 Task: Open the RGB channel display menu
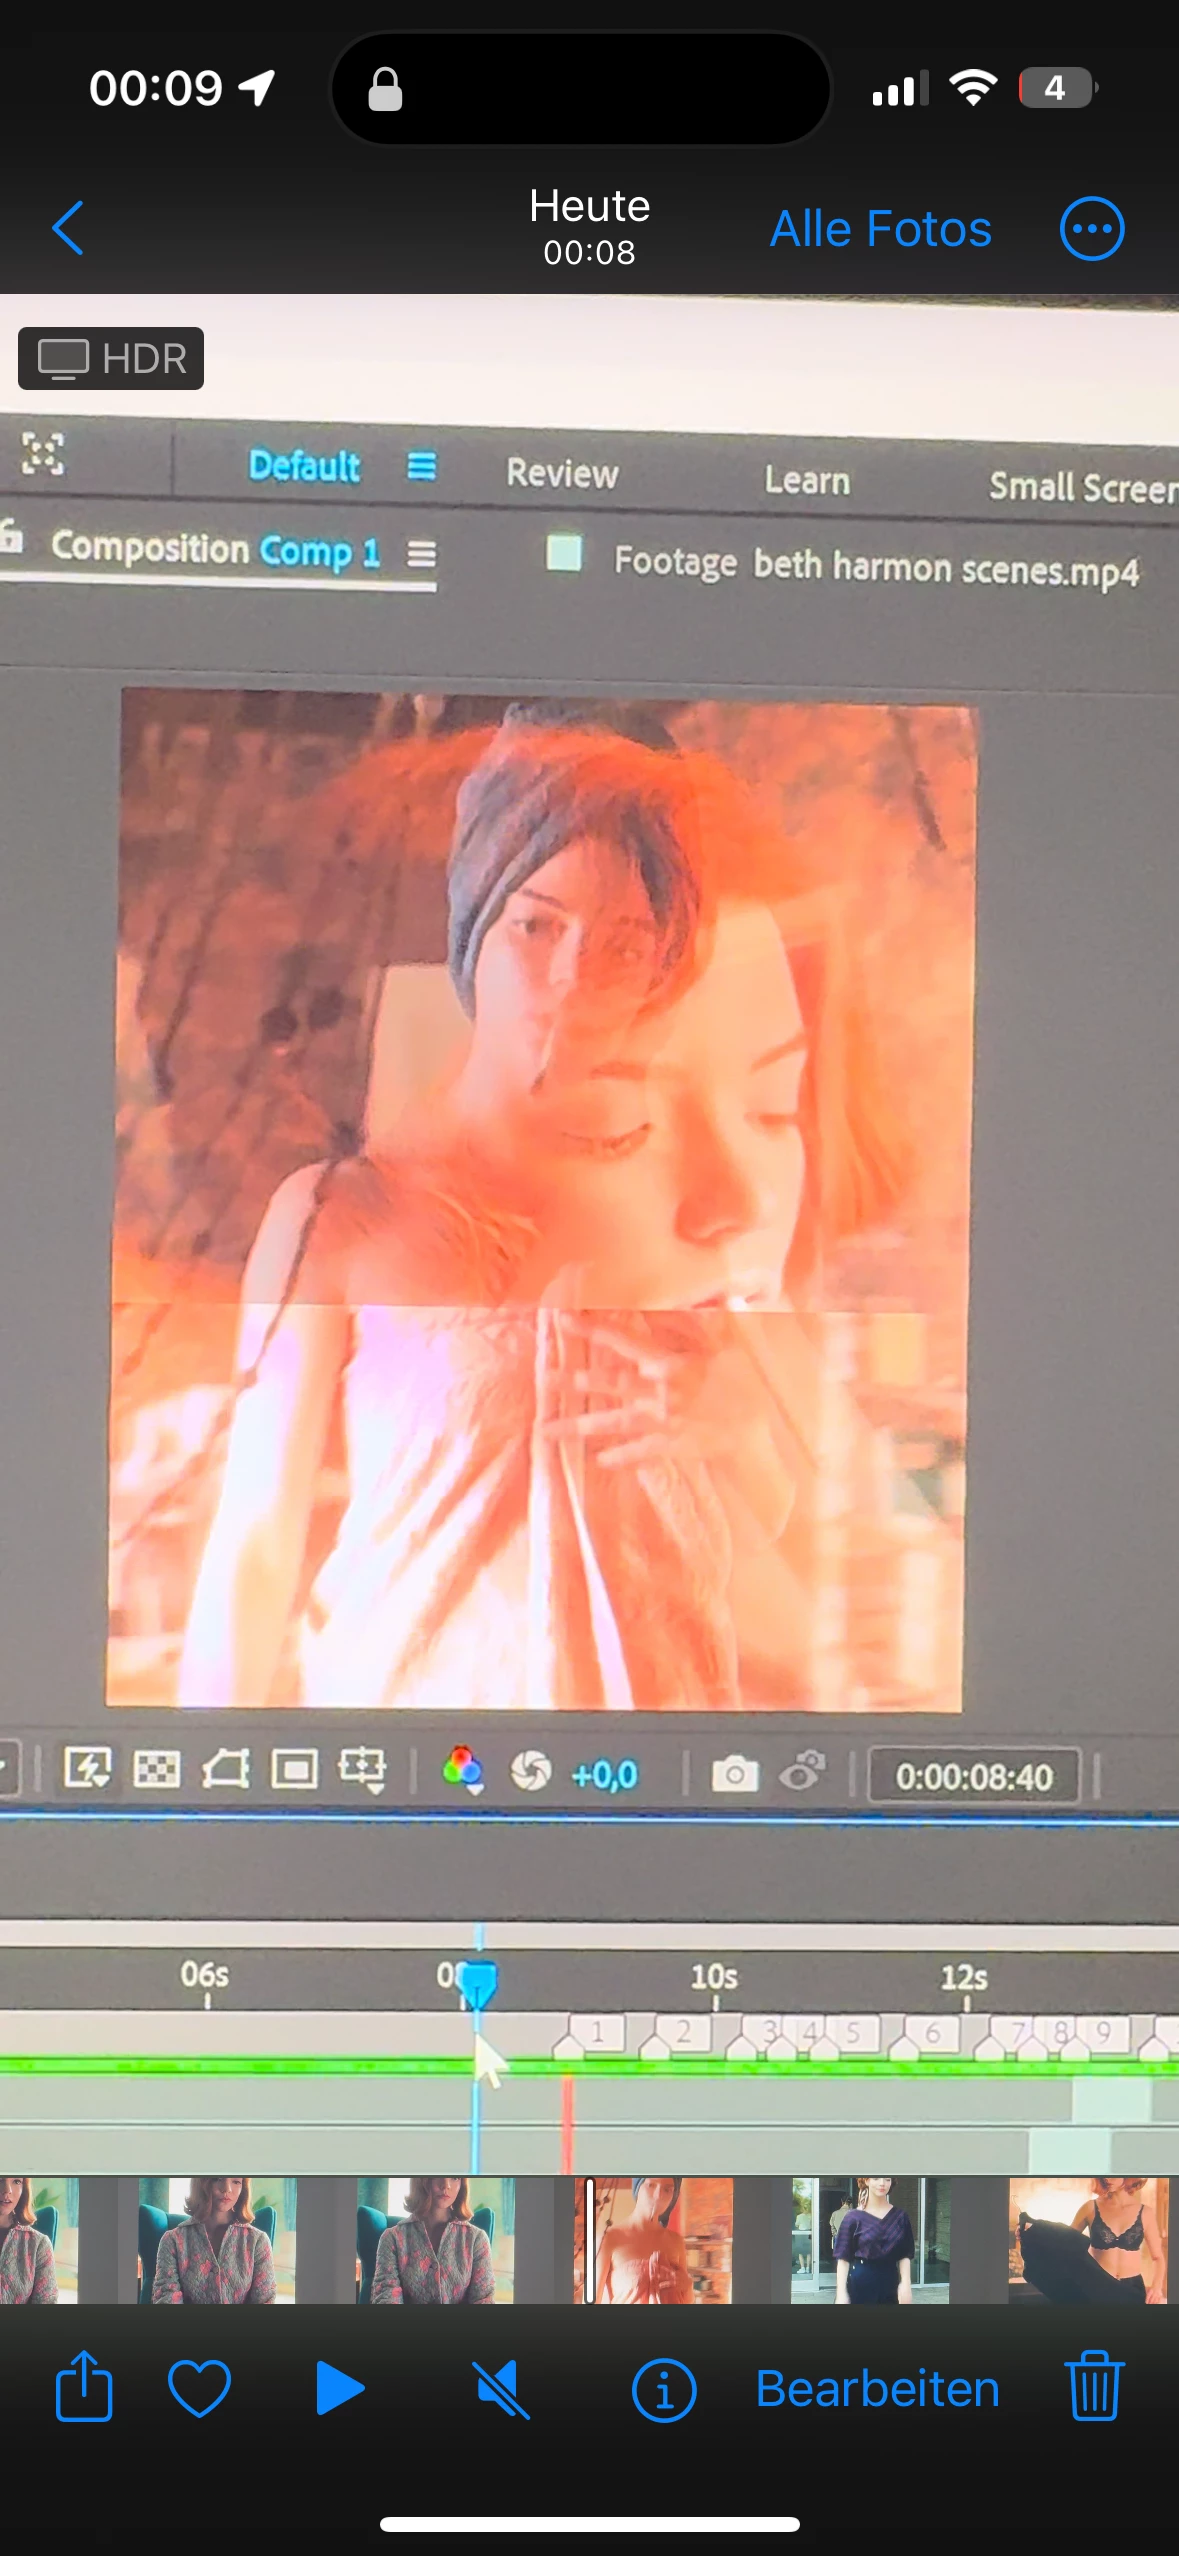click(463, 1771)
